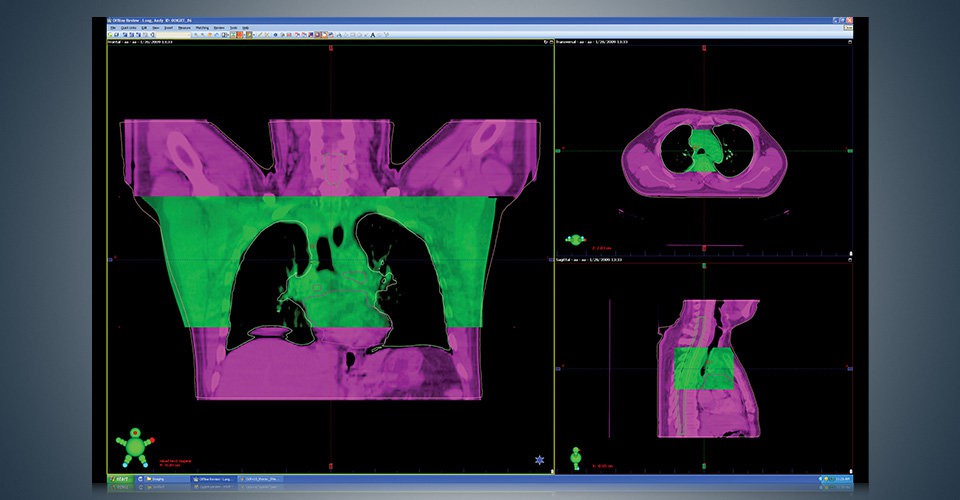
Task: Maximize the frontal view using its header icon
Action: tap(550, 42)
